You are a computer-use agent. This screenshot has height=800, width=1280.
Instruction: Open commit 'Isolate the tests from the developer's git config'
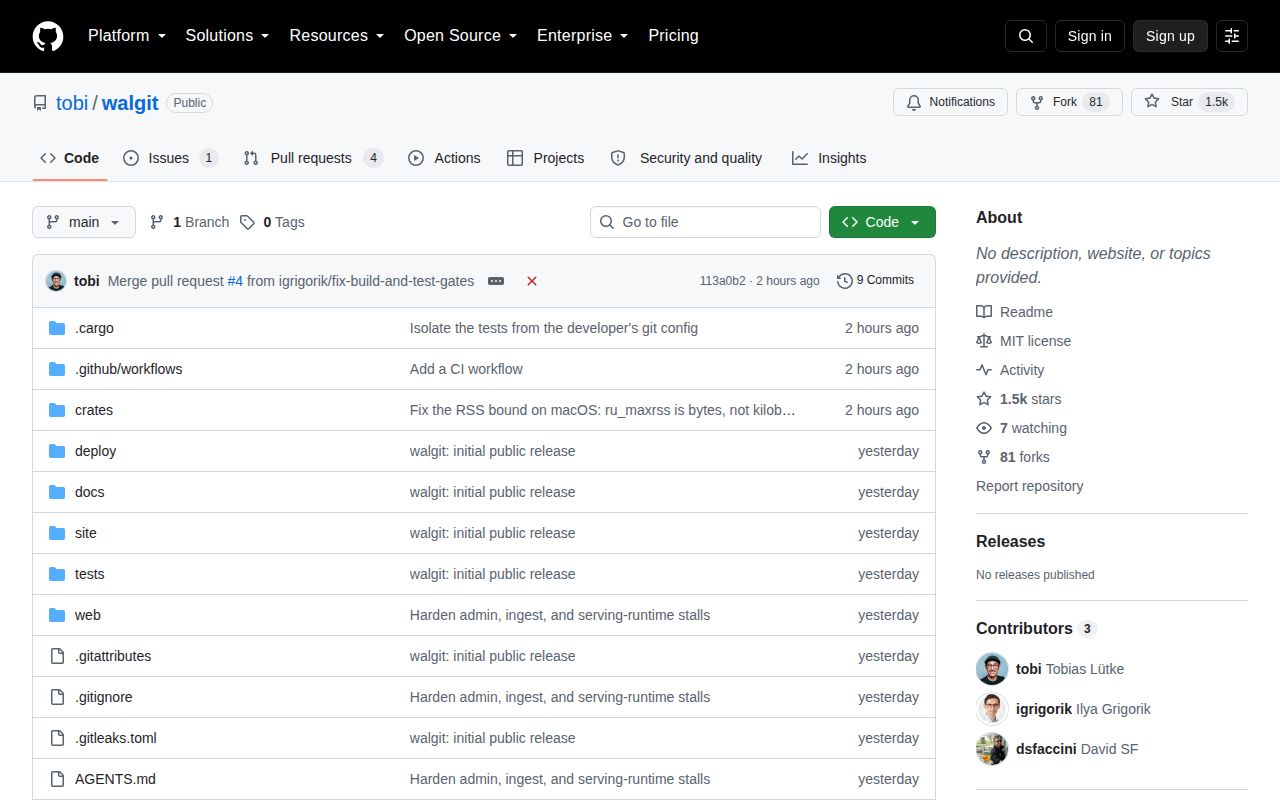coord(554,328)
